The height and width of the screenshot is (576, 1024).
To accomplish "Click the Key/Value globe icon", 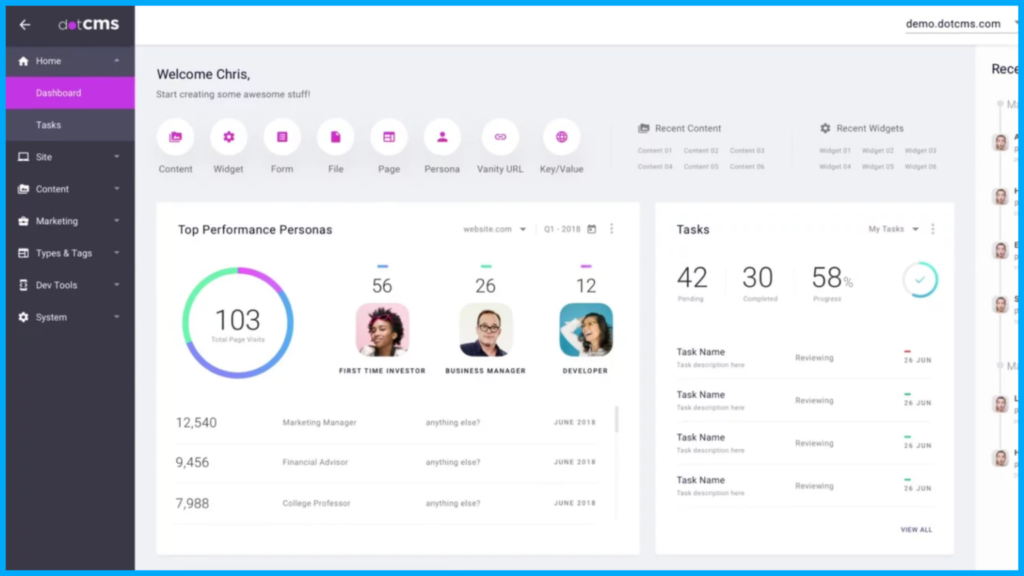I will (x=561, y=137).
